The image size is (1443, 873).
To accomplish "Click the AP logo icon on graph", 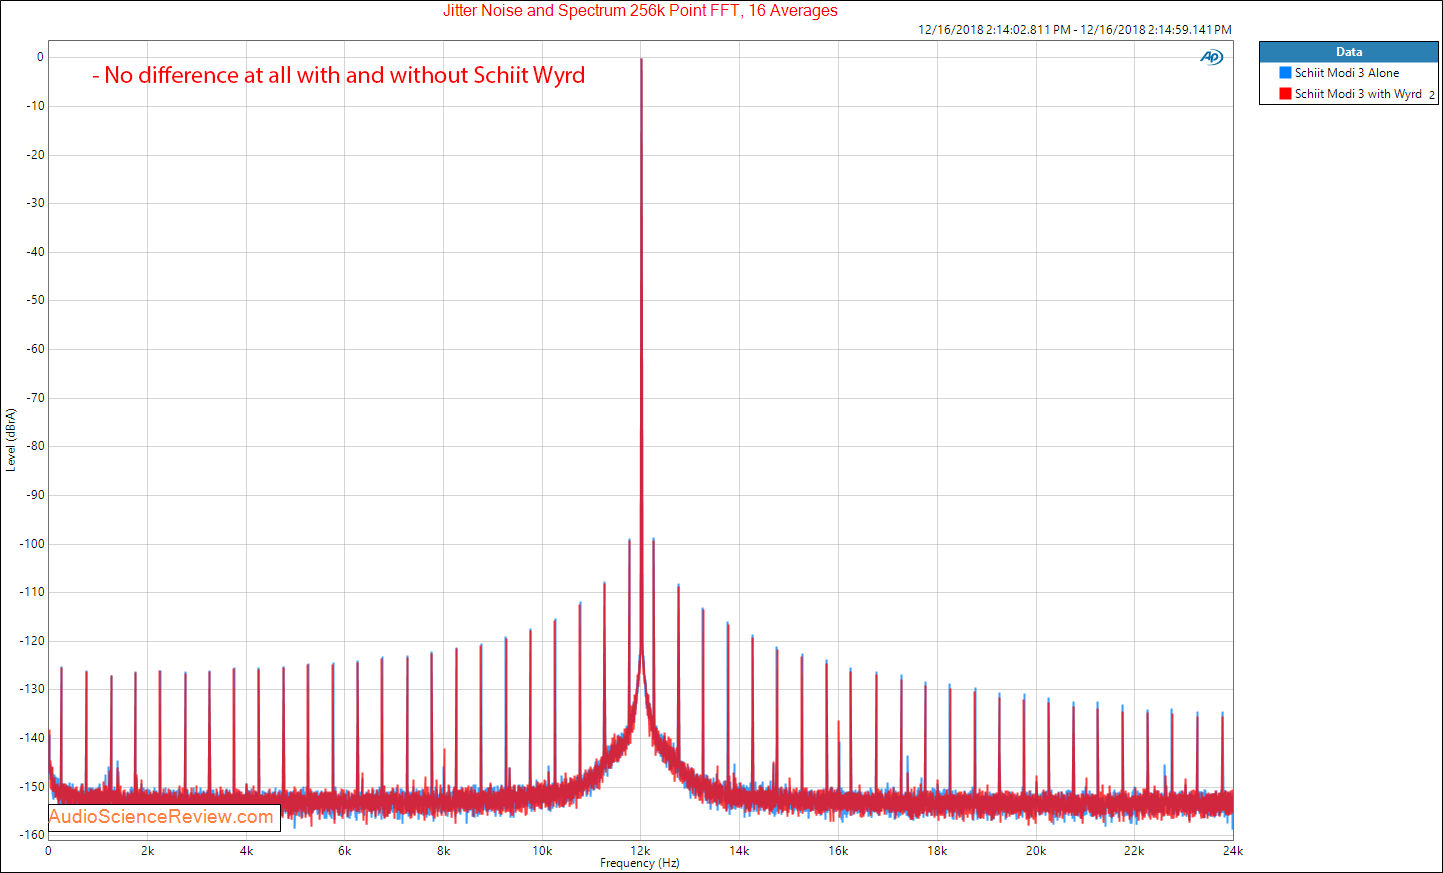I will (1211, 57).
